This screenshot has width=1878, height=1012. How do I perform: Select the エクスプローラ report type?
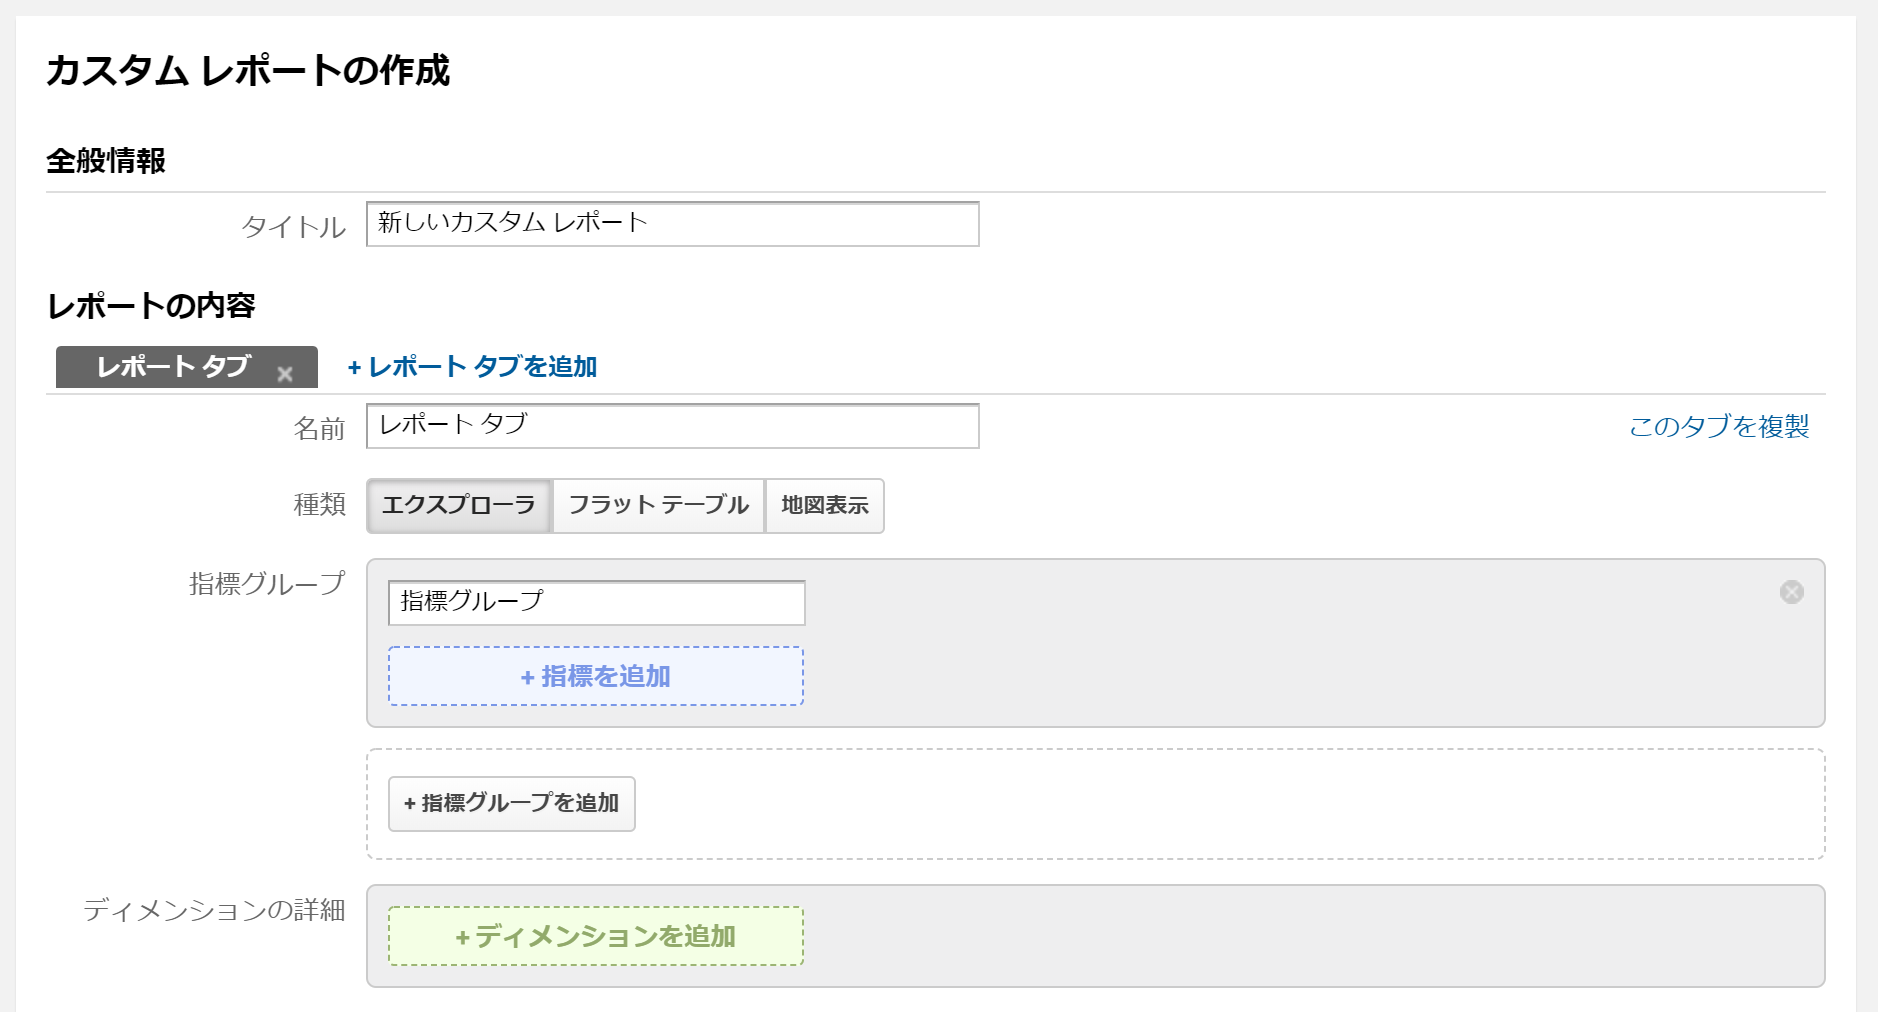coord(459,505)
